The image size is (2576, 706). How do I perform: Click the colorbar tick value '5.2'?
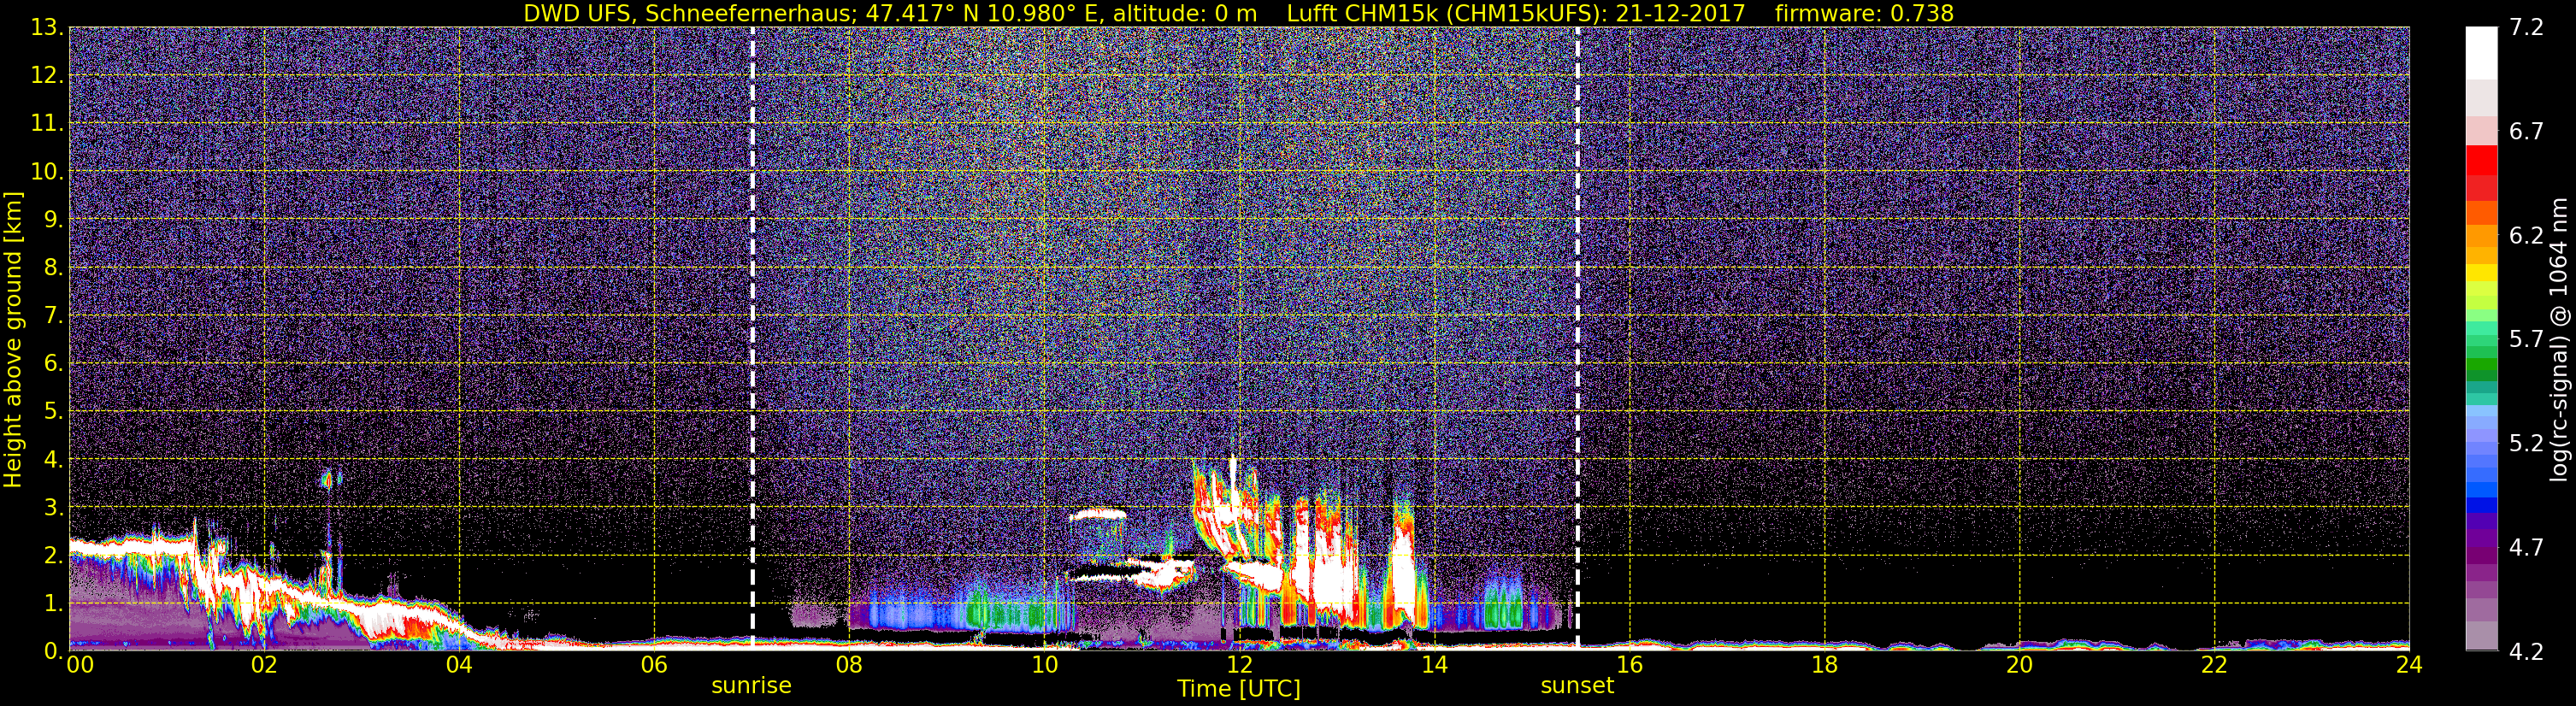pyautogui.click(x=2526, y=444)
